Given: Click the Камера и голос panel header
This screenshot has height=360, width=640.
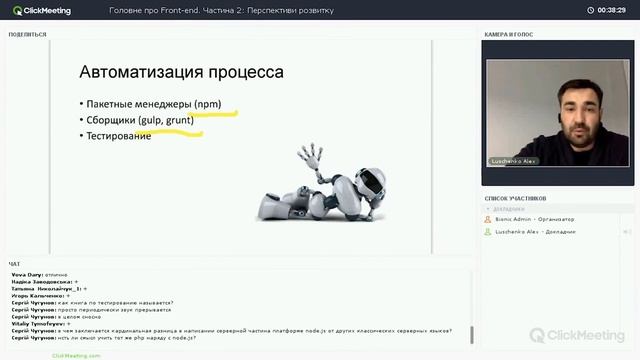Looking at the screenshot, I should click(x=509, y=34).
